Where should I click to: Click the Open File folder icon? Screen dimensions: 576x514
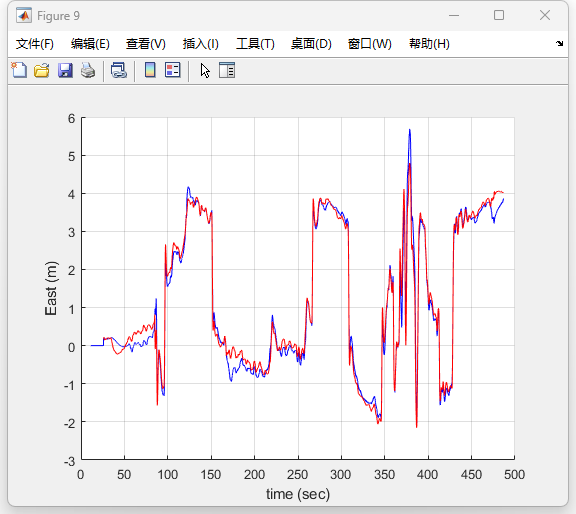(x=42, y=70)
